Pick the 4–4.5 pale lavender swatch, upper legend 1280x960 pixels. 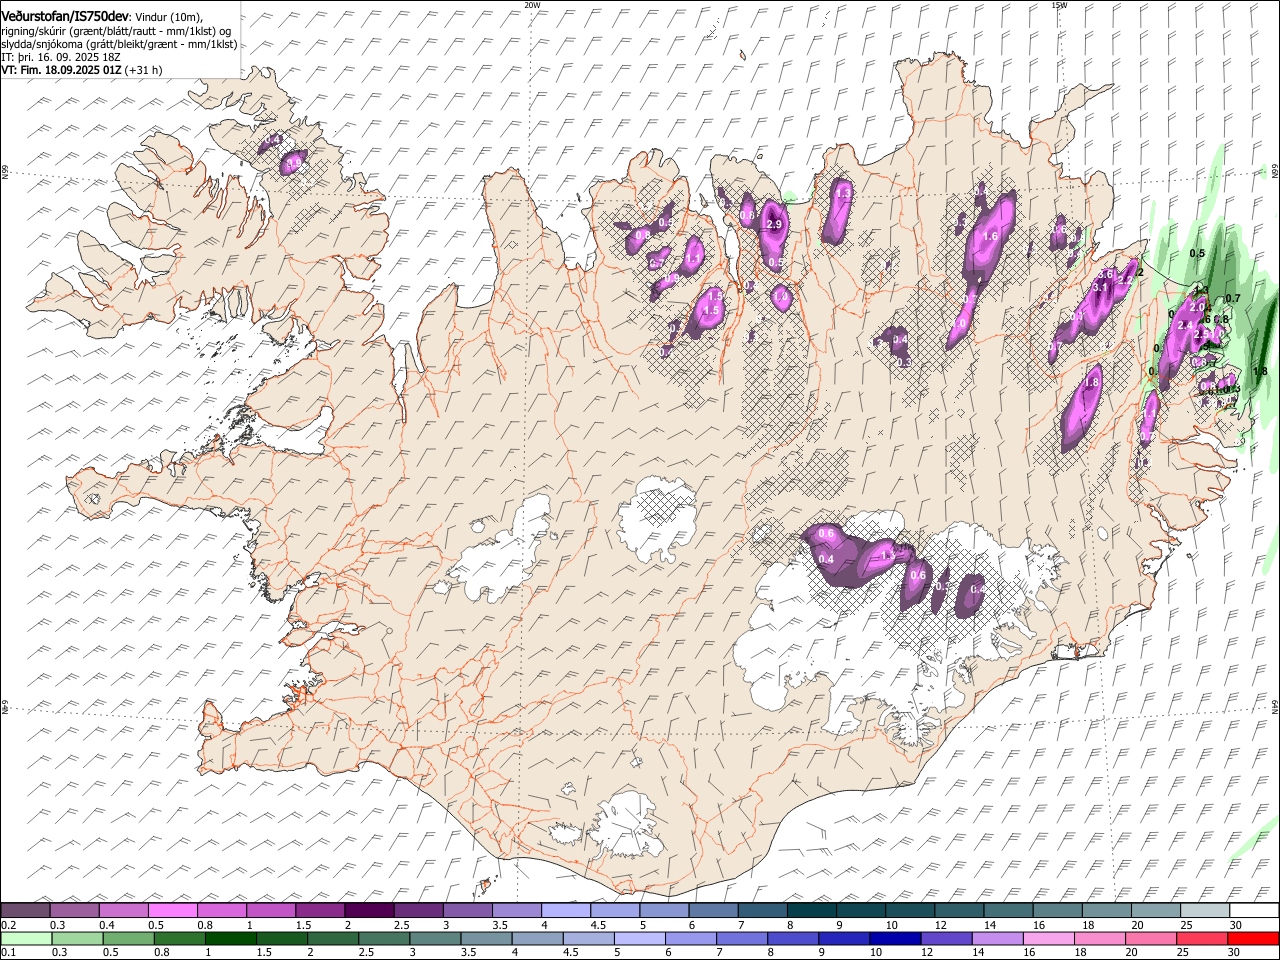click(x=565, y=910)
